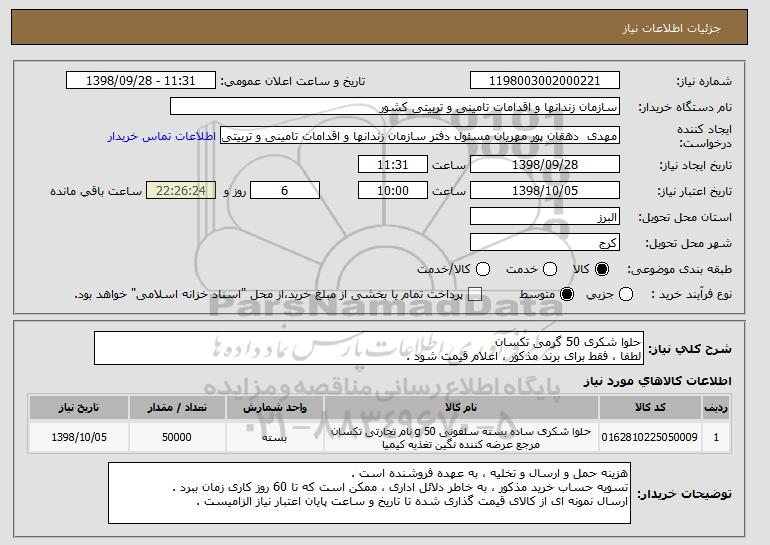Click the ردیف column header
This screenshot has width=770, height=545.
point(716,408)
